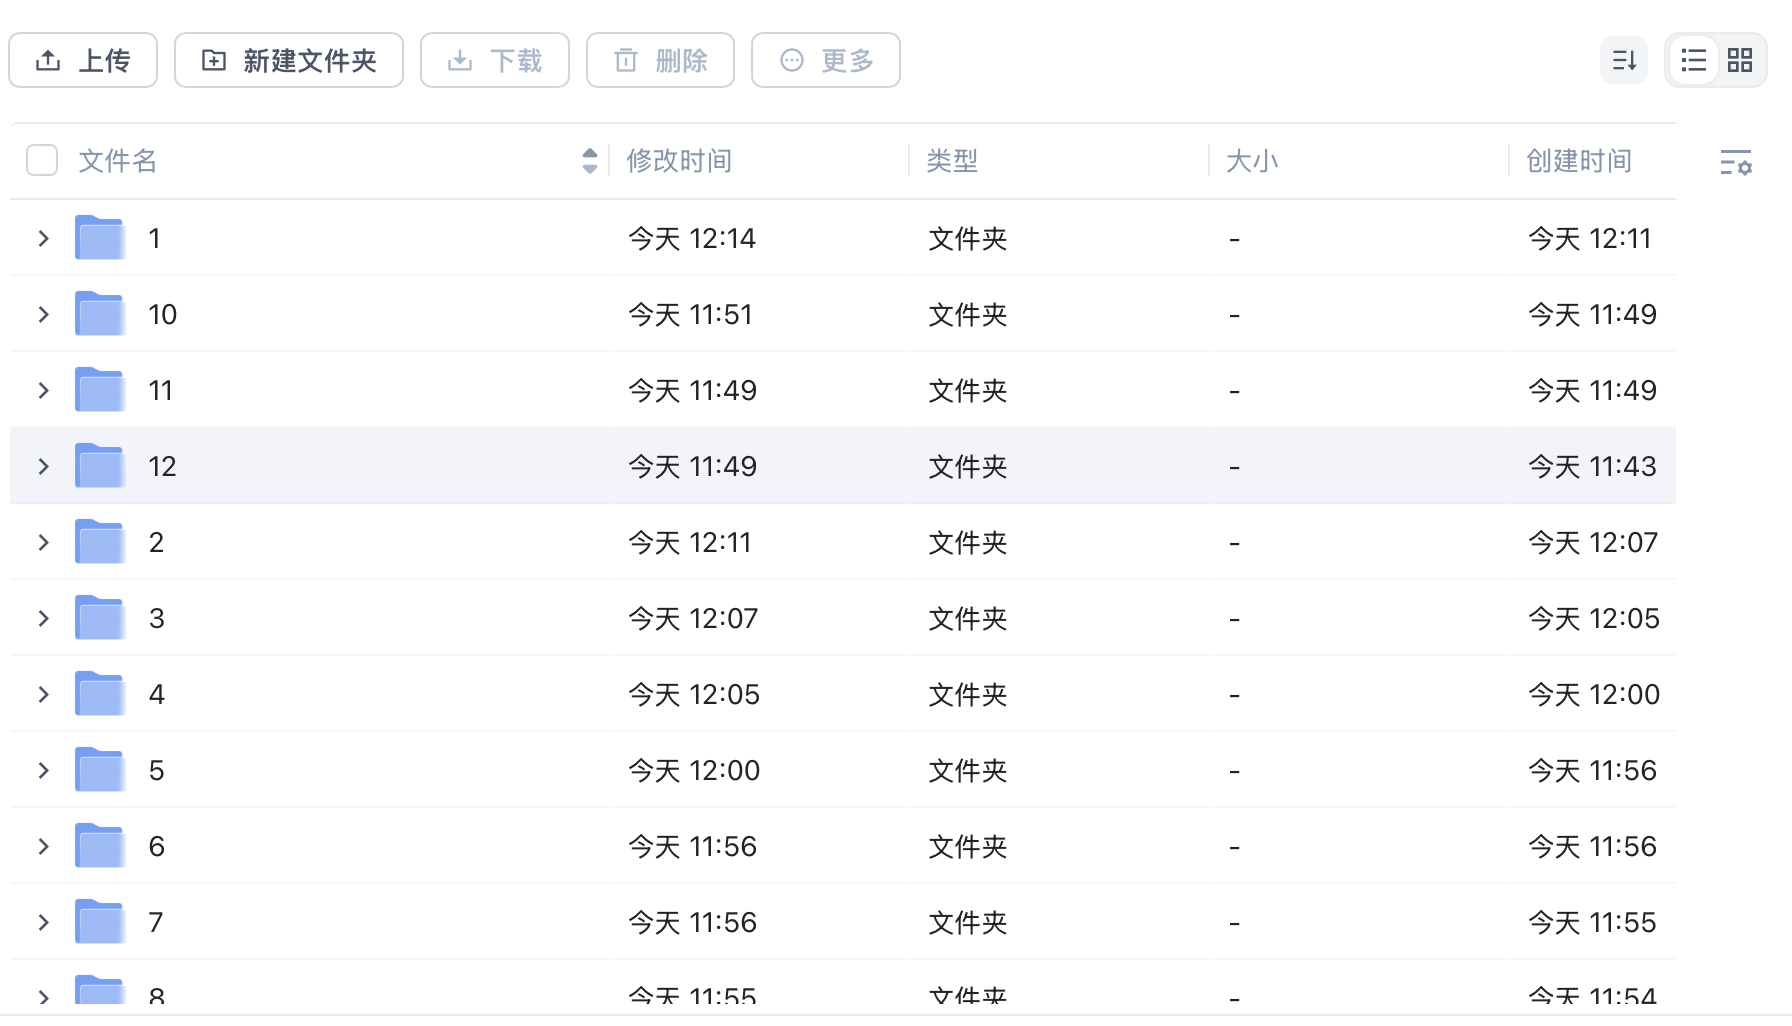Click modified time 今天 12:14 of folder 1
The image size is (1792, 1026).
point(692,239)
